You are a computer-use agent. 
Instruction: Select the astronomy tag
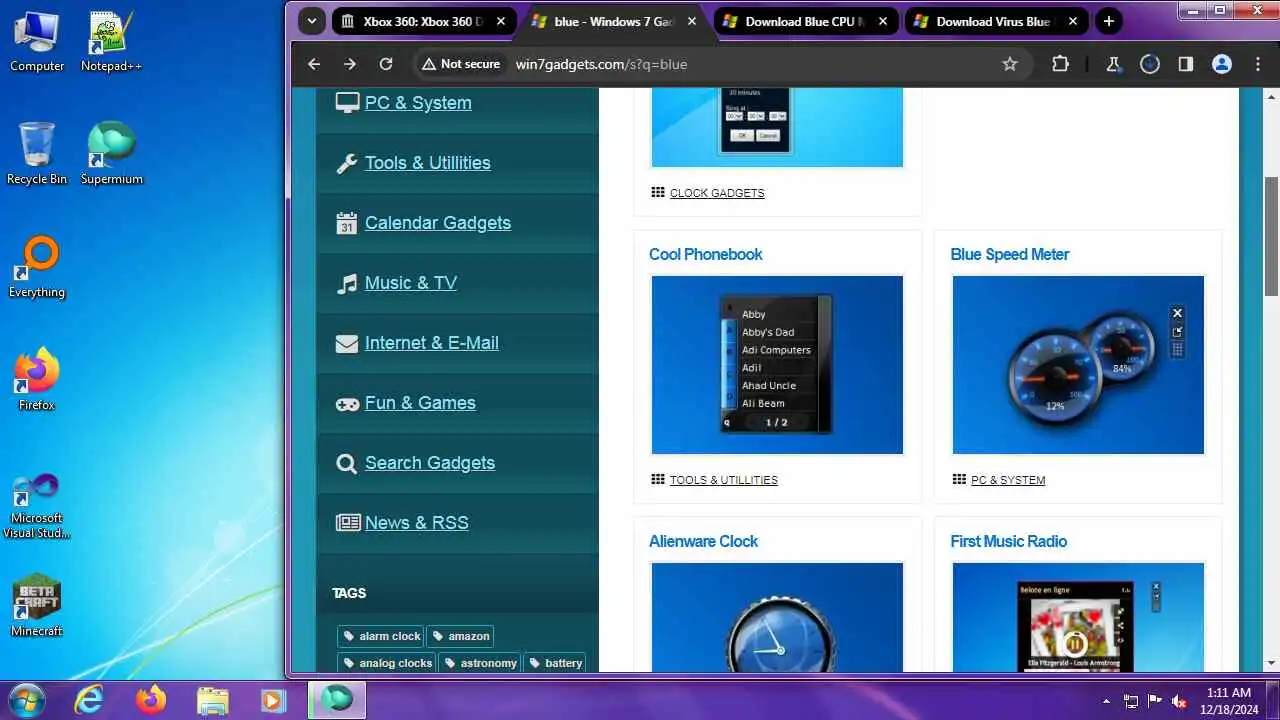click(480, 663)
